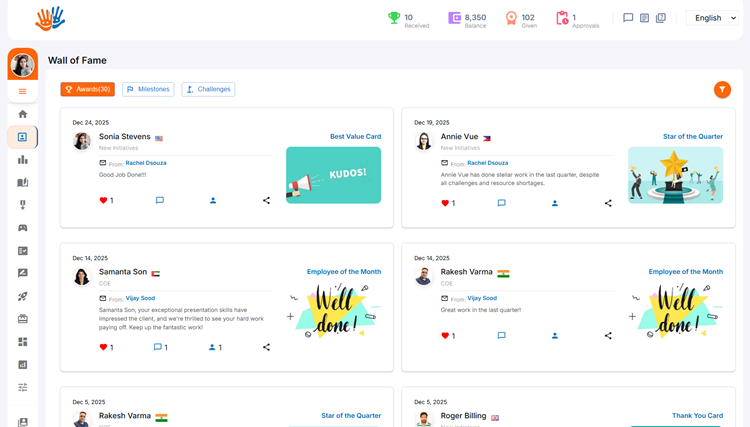Open the English language dropdown

(714, 18)
